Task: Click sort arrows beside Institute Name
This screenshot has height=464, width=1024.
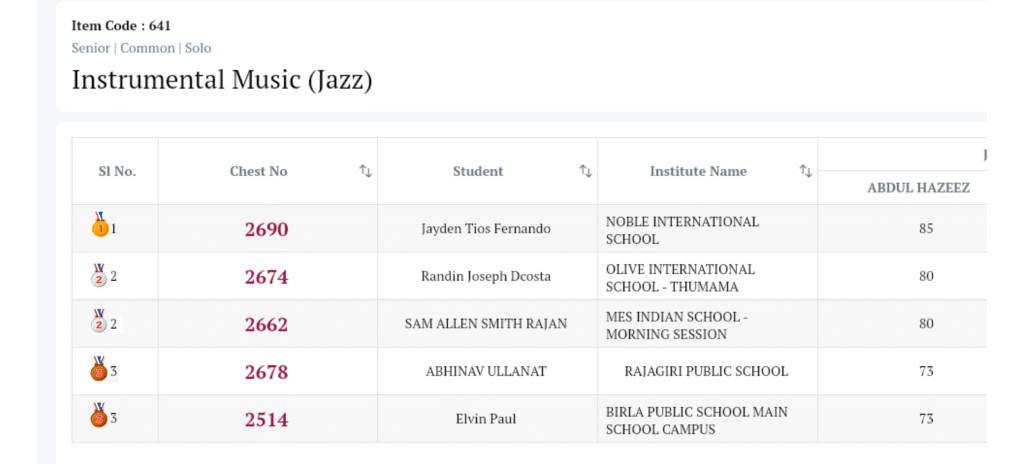Action: tap(805, 171)
